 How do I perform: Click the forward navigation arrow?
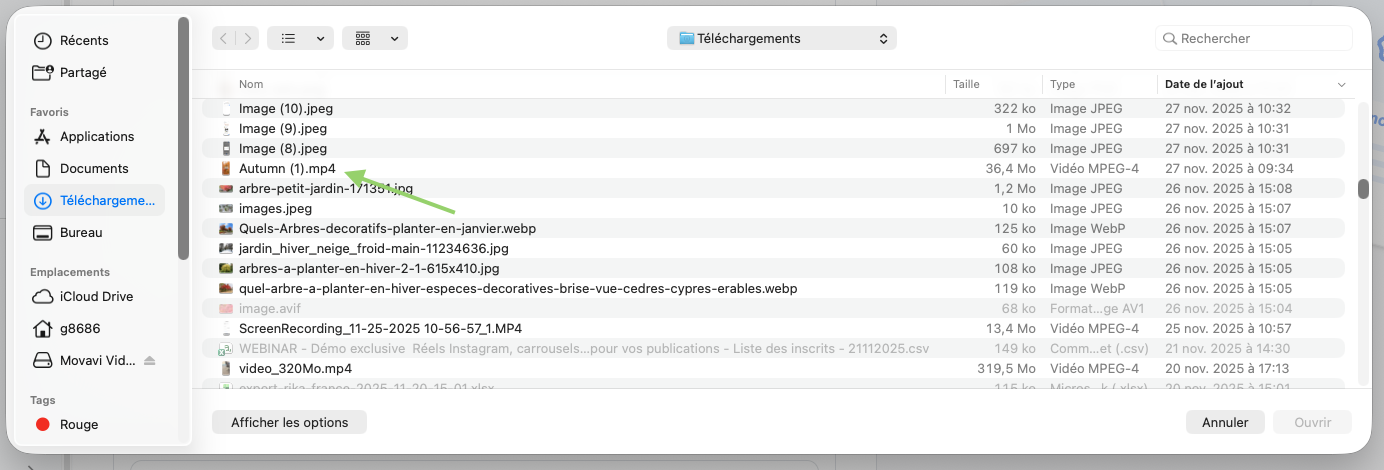[247, 38]
